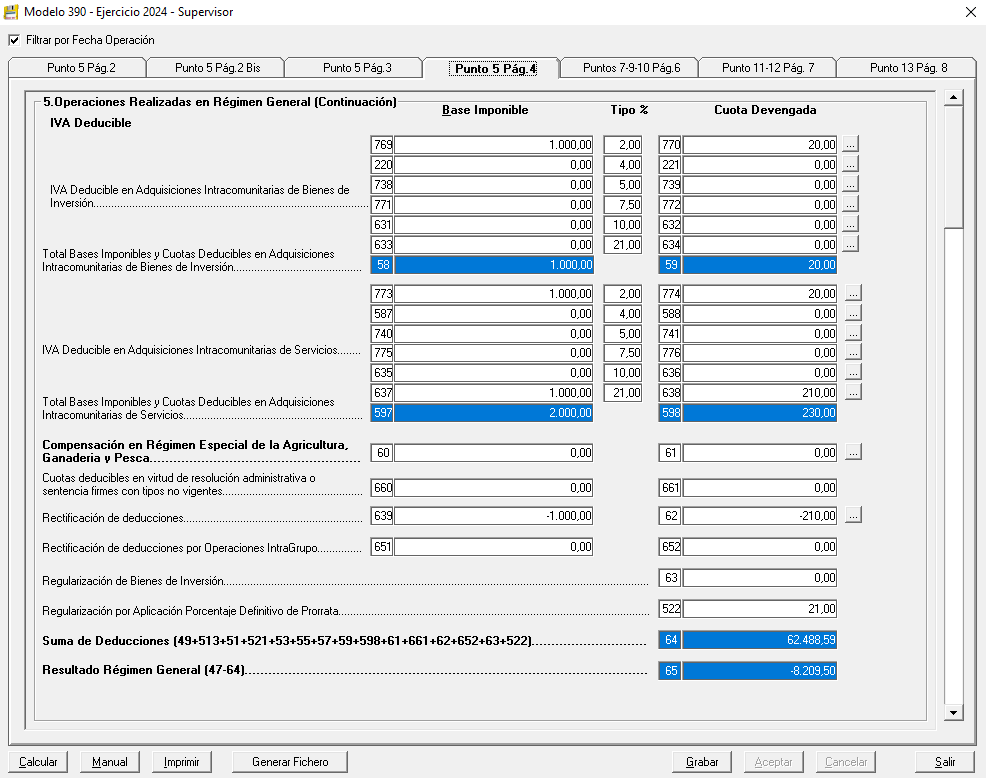Open Punto 11-12 Pág. 7 tab
986x778 pixels.
[768, 67]
